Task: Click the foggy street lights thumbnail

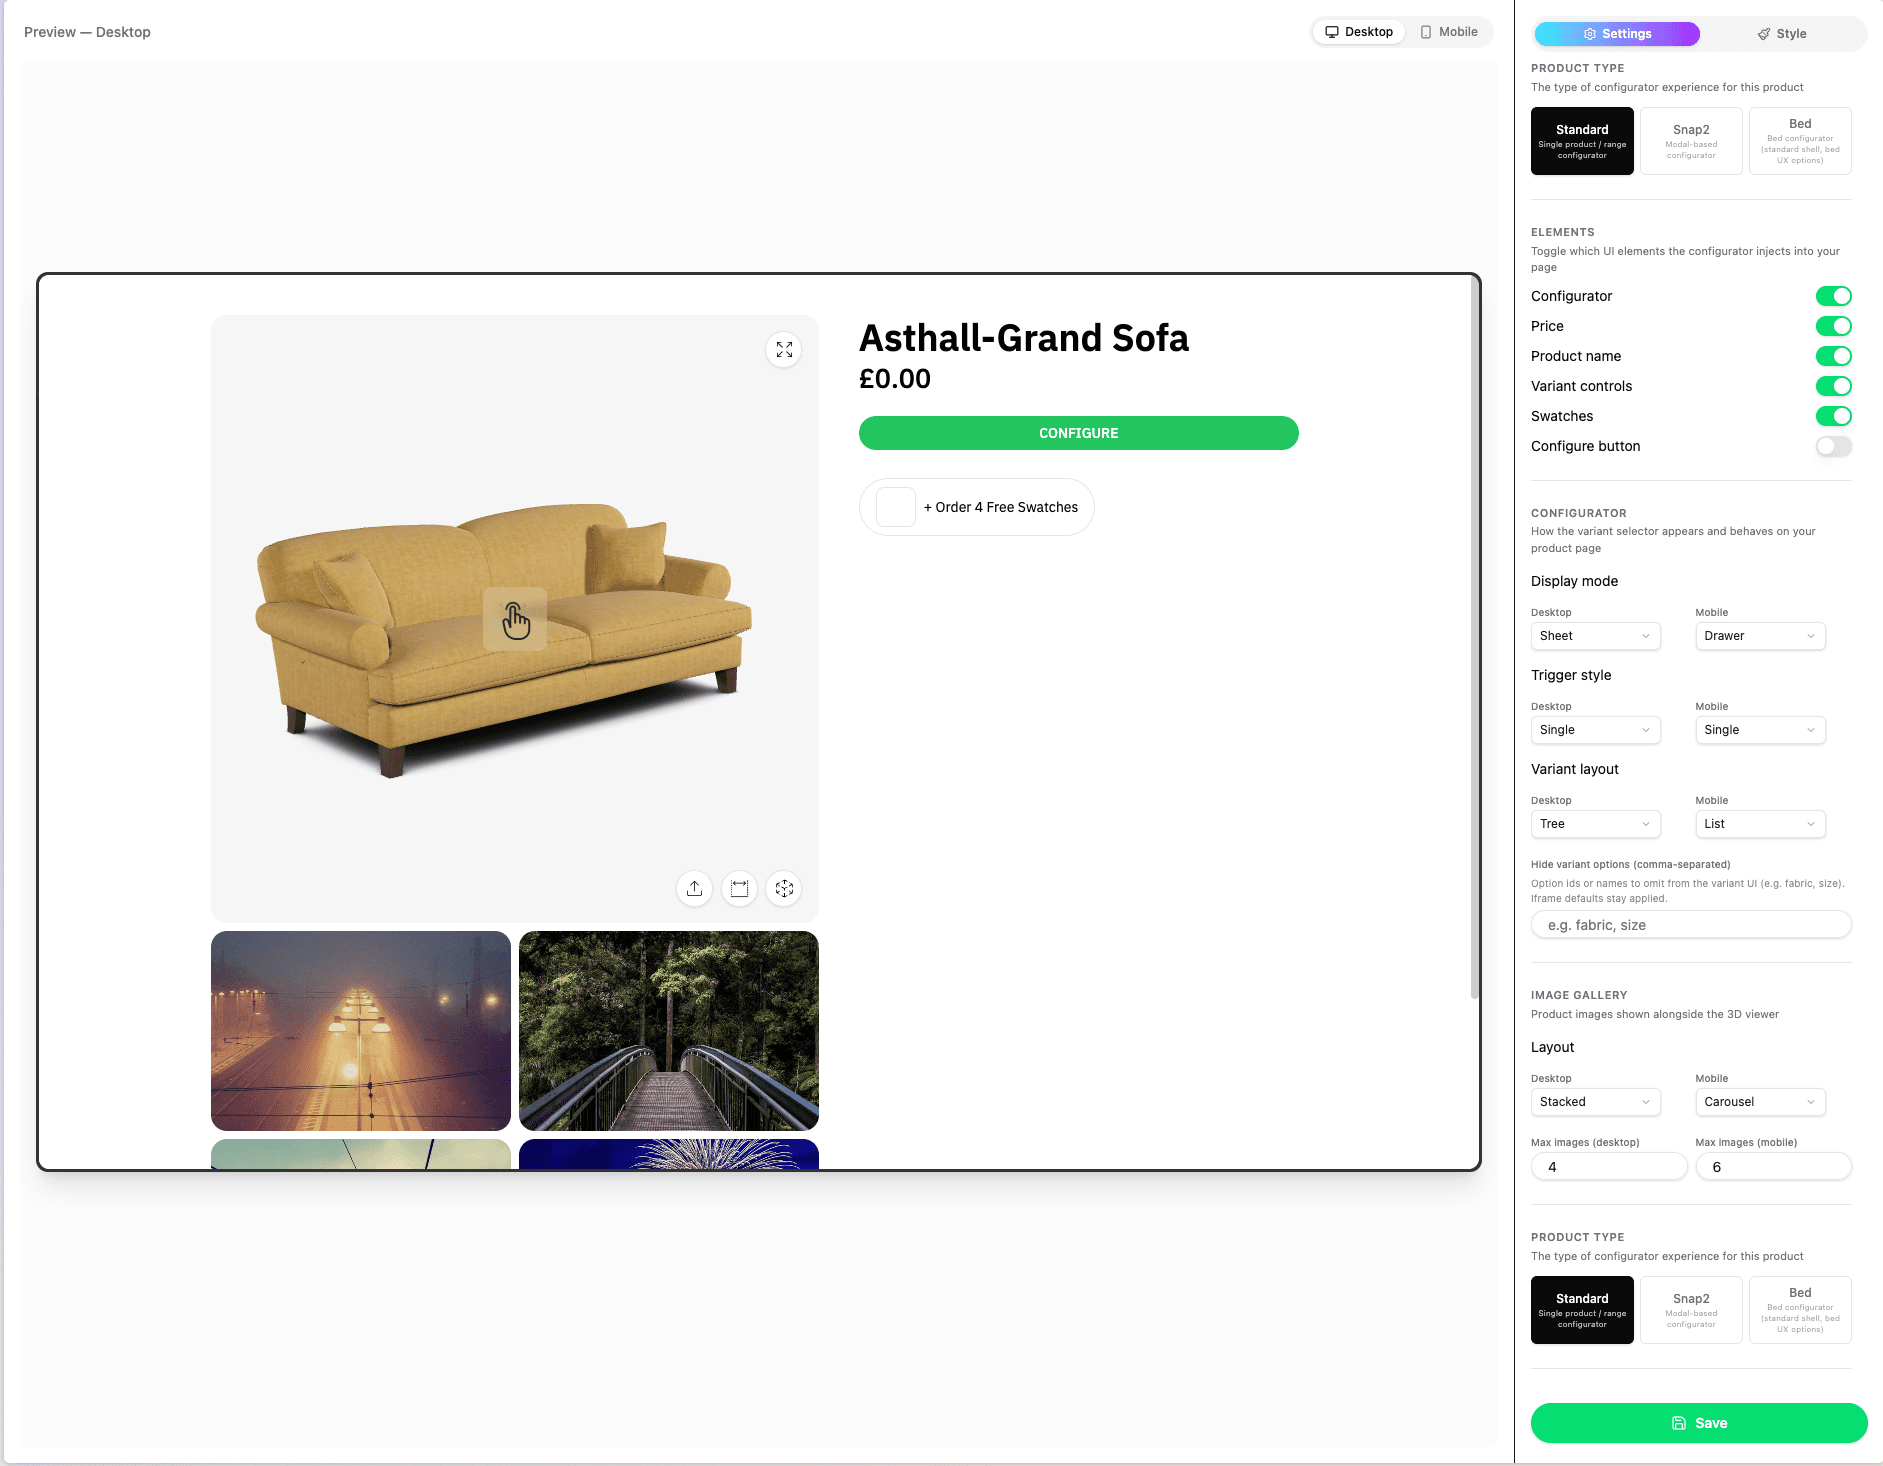Action: tap(361, 1031)
